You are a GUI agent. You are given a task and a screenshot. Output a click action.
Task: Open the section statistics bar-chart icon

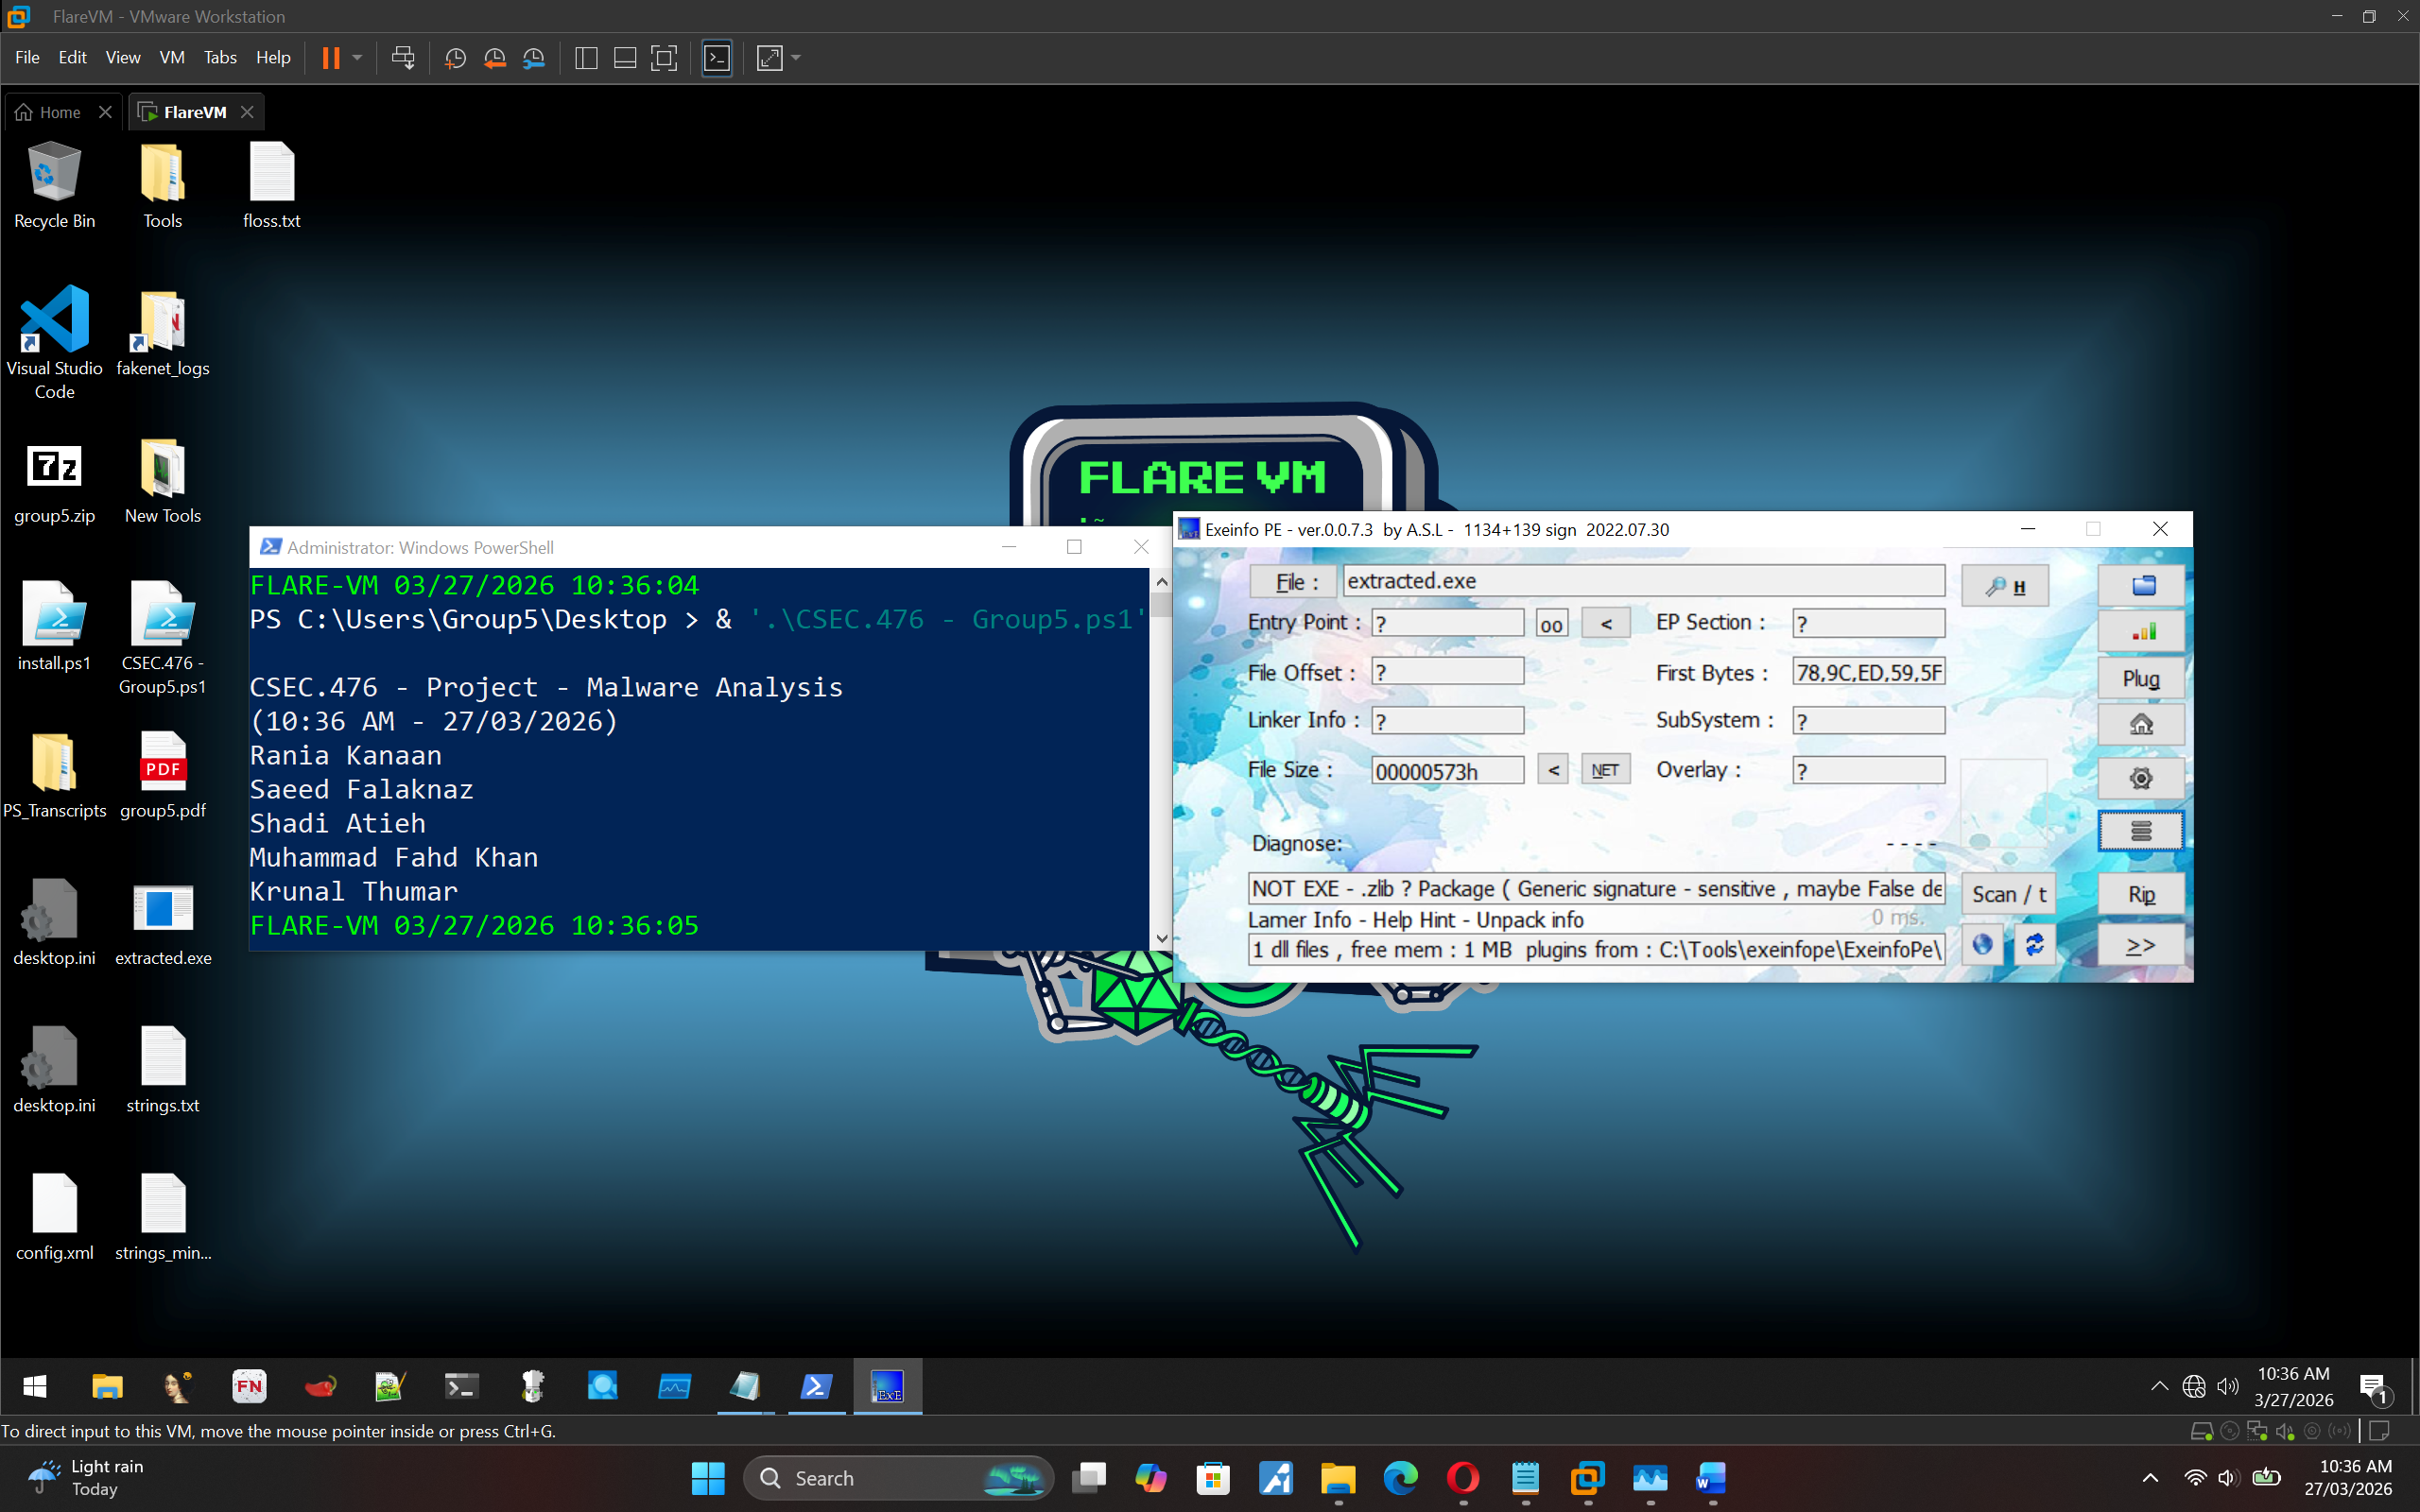[x=2141, y=632]
